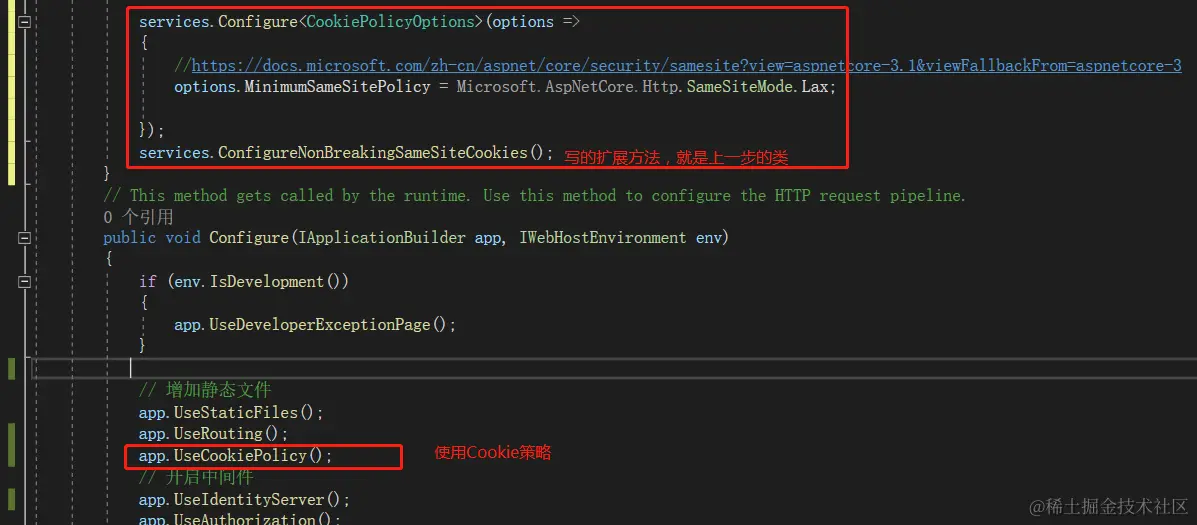1197x525 pixels.
Task: Click the CookiePolicyOptions type name
Action: tap(390, 22)
